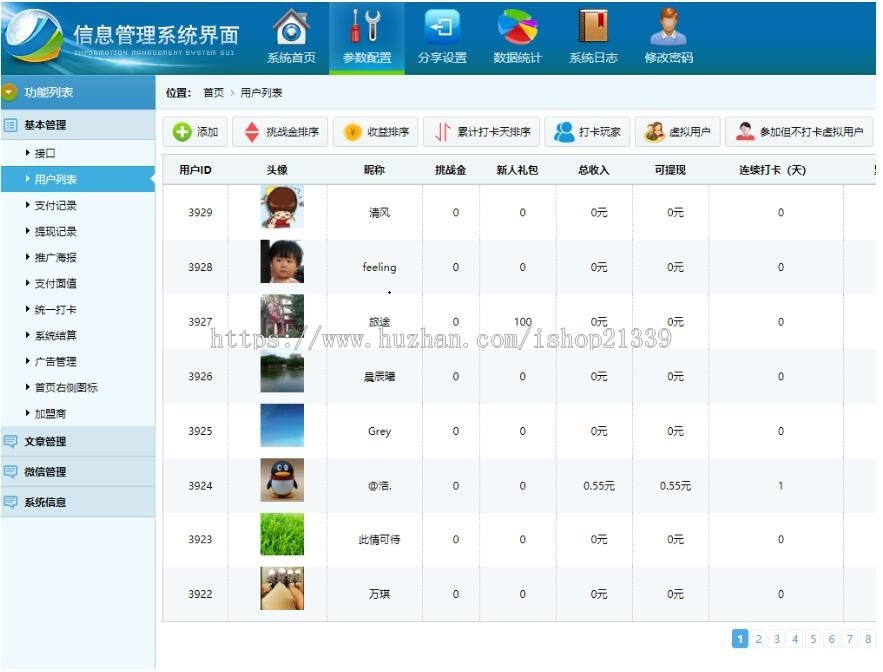Open 加盟商 in the sidebar

50,413
